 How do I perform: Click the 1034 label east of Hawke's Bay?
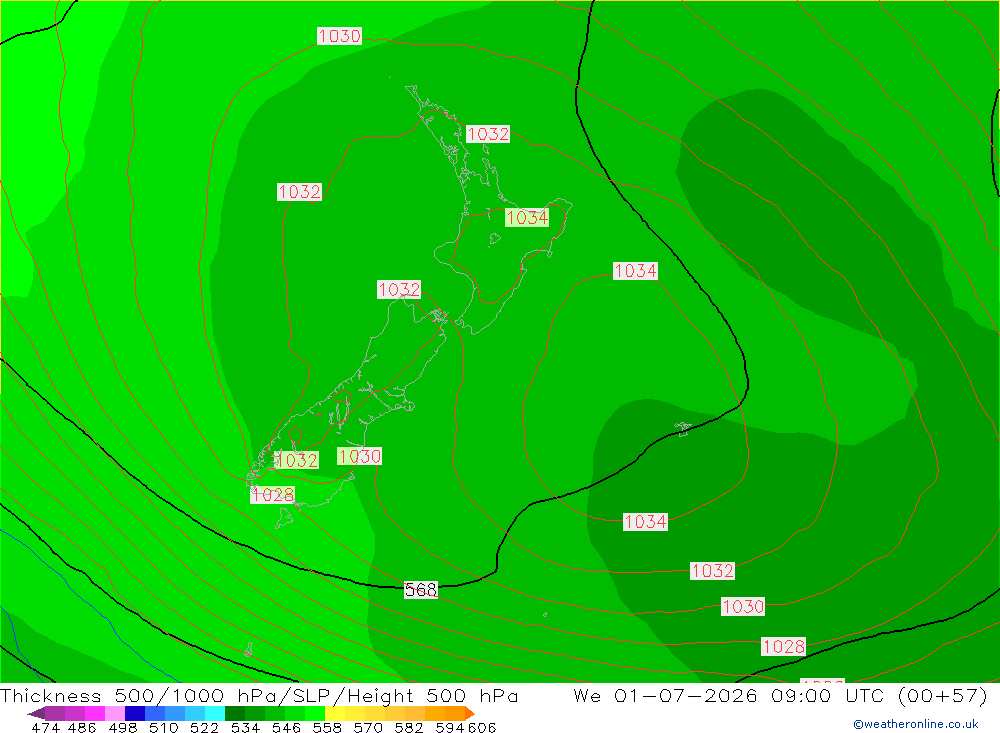(x=635, y=271)
